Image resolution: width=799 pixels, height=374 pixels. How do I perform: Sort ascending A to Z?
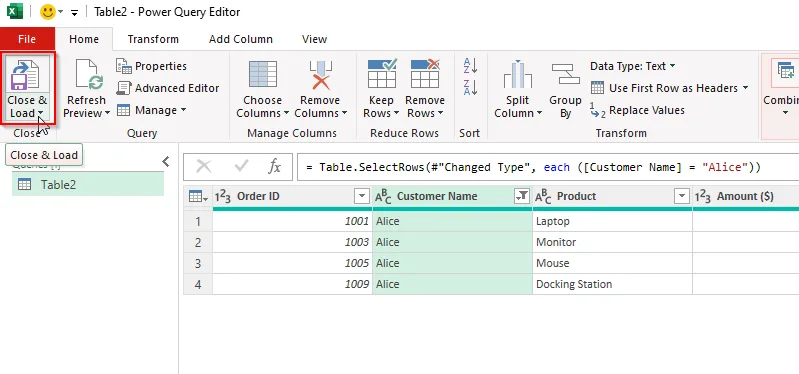click(x=470, y=66)
